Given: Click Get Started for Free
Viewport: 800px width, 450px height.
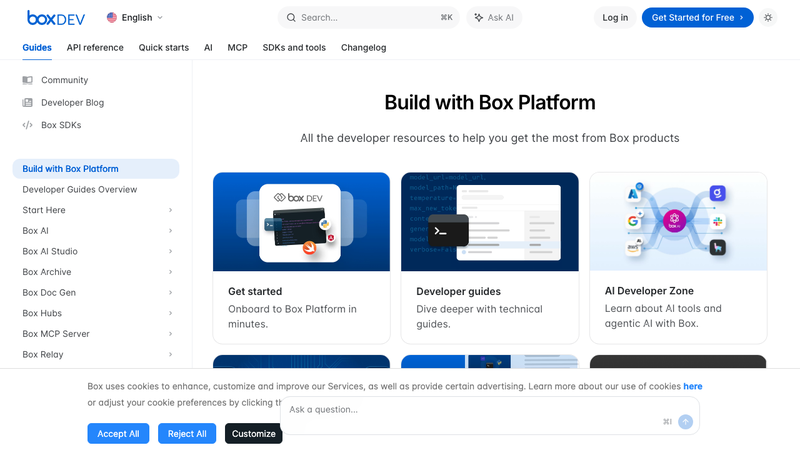Looking at the screenshot, I should pos(697,17).
